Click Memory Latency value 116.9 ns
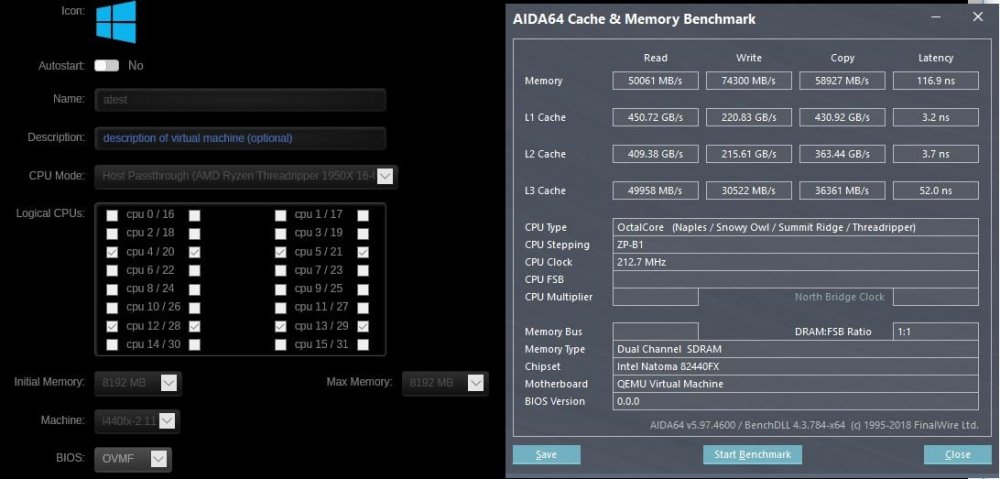This screenshot has height=479, width=1000. (x=936, y=81)
